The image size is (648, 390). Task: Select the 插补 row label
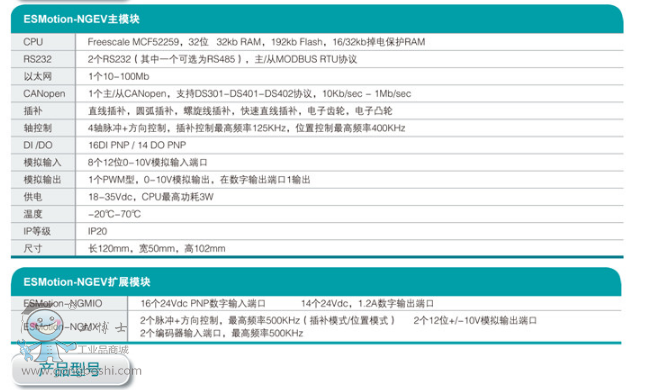click(x=33, y=111)
